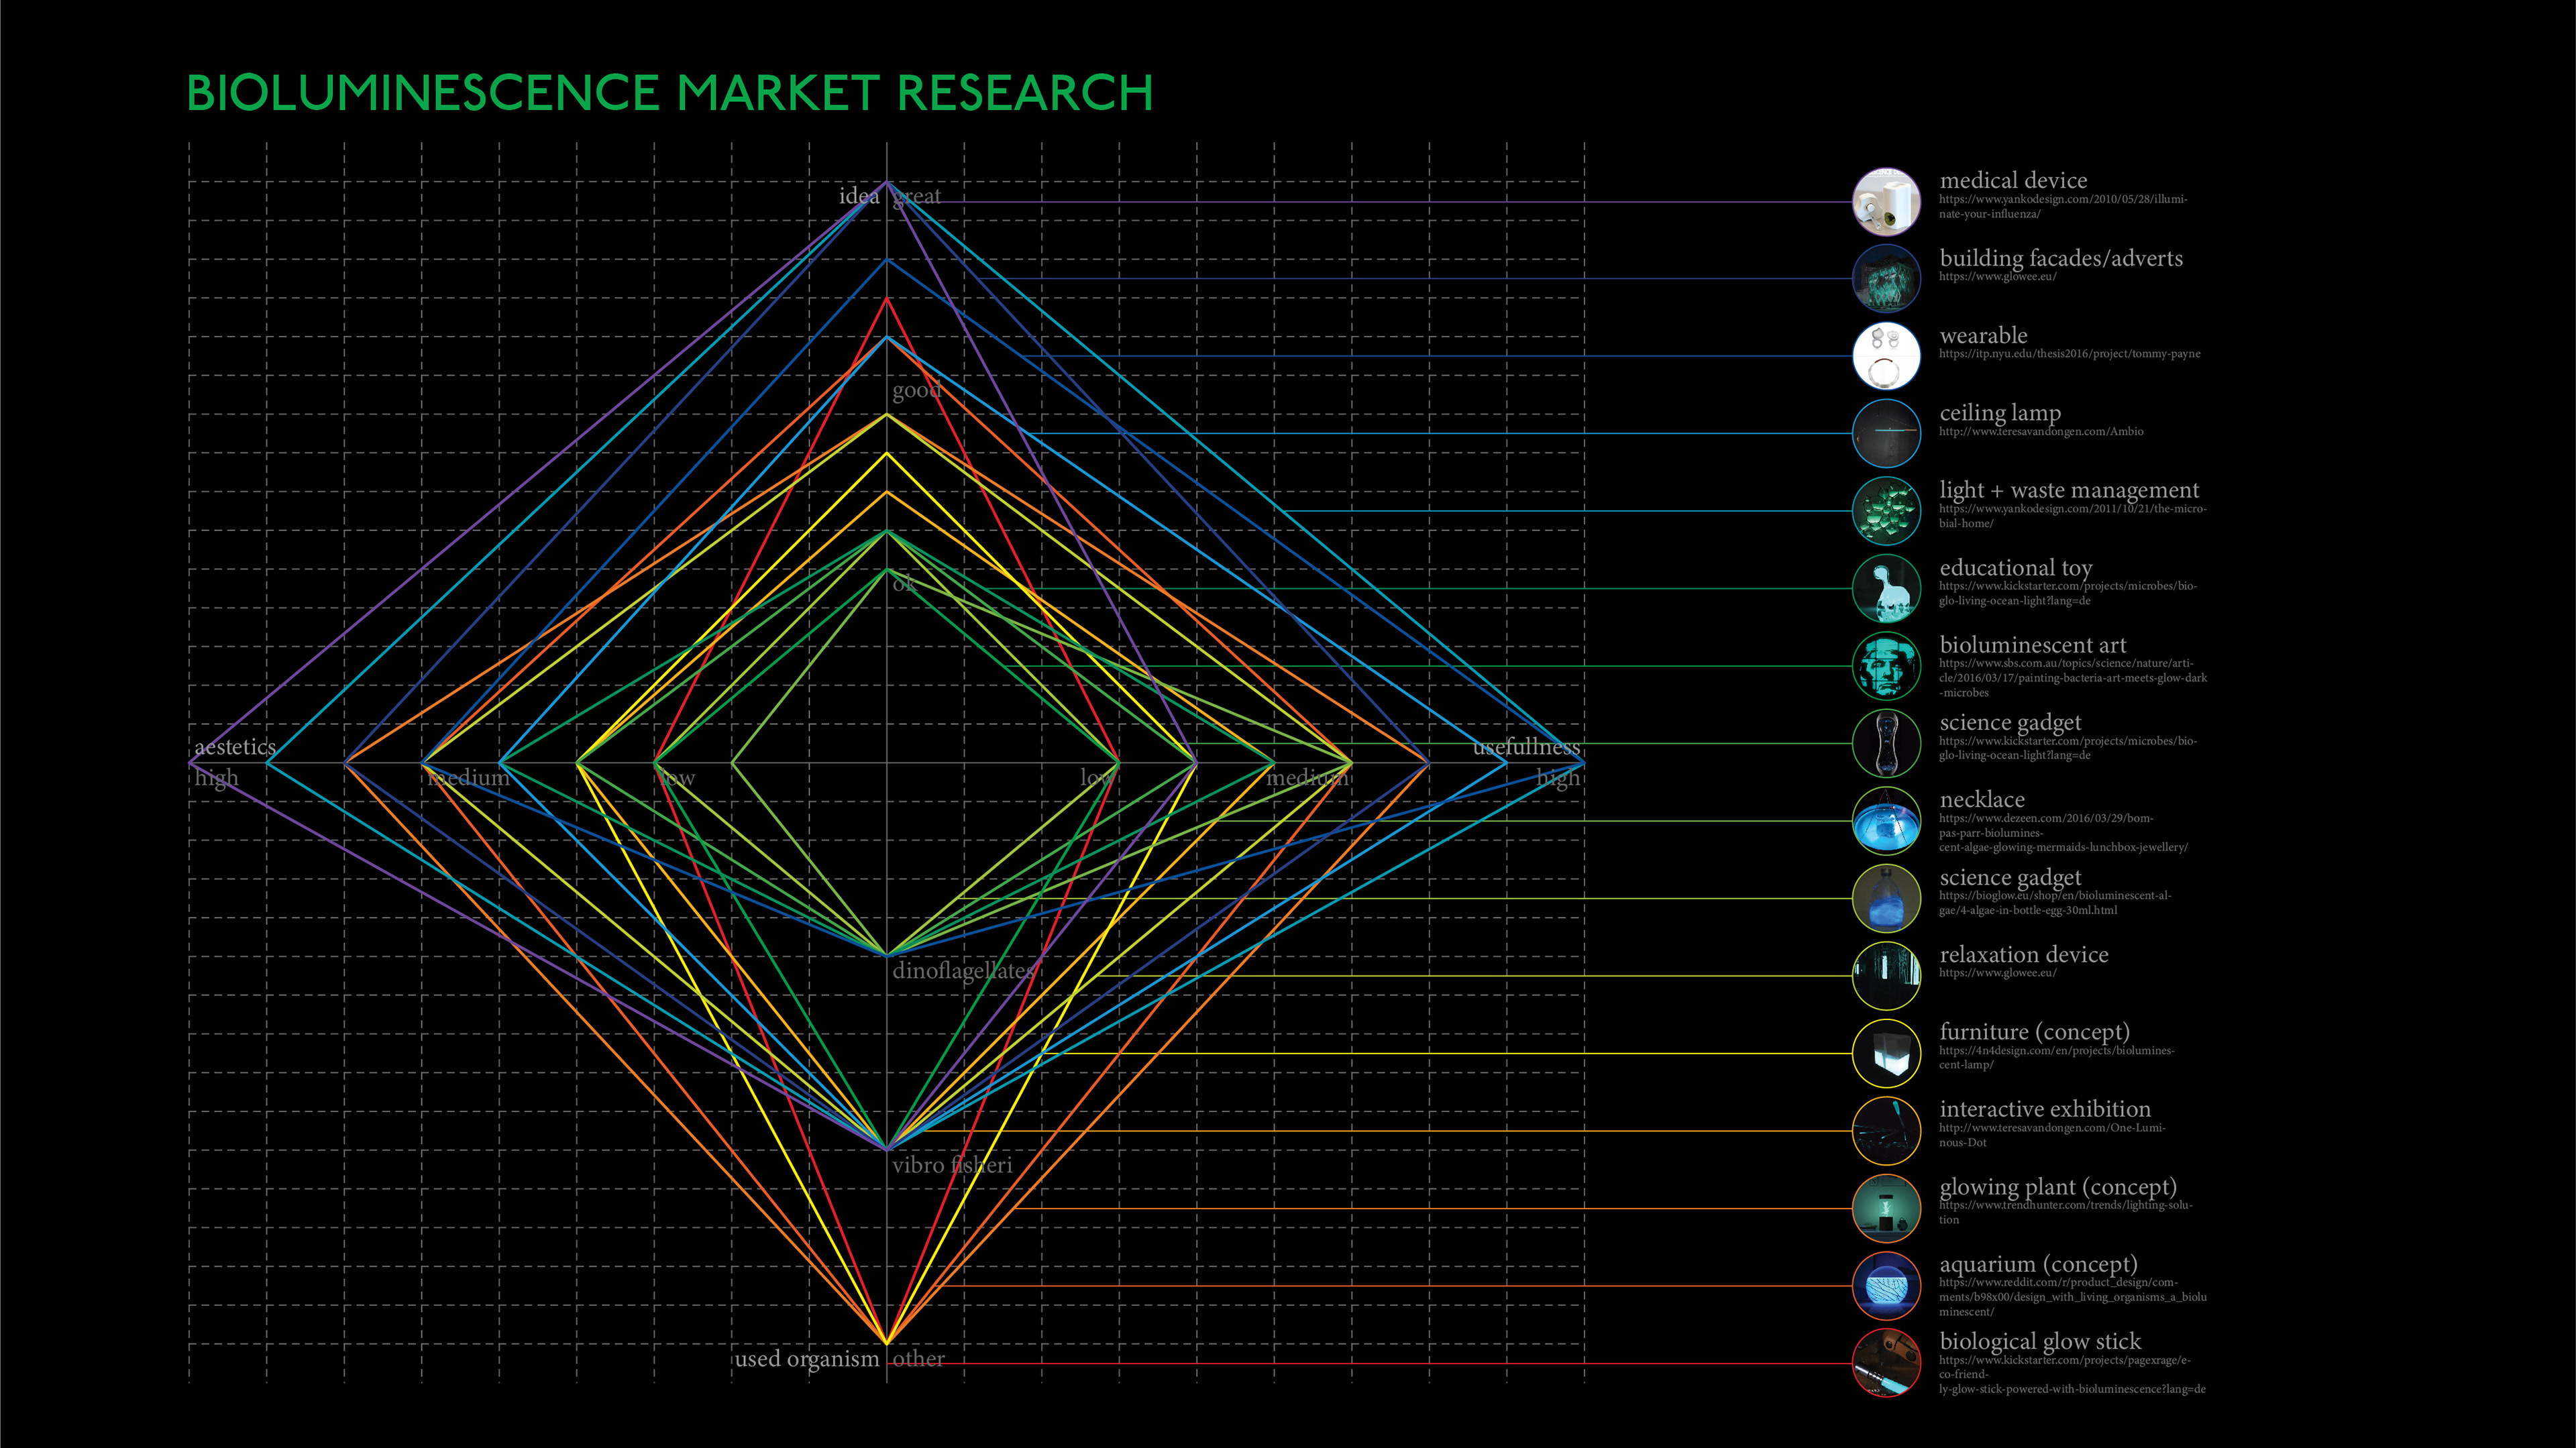Click the furniture (concept) glowing cube thumbnail
Screen dimensions: 2576x1448
(1886, 1053)
